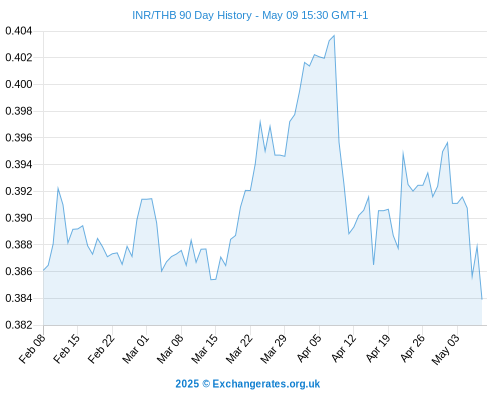Select the Mar 15 date axis label
Viewport: 495px width, 400px height.
tap(204, 349)
